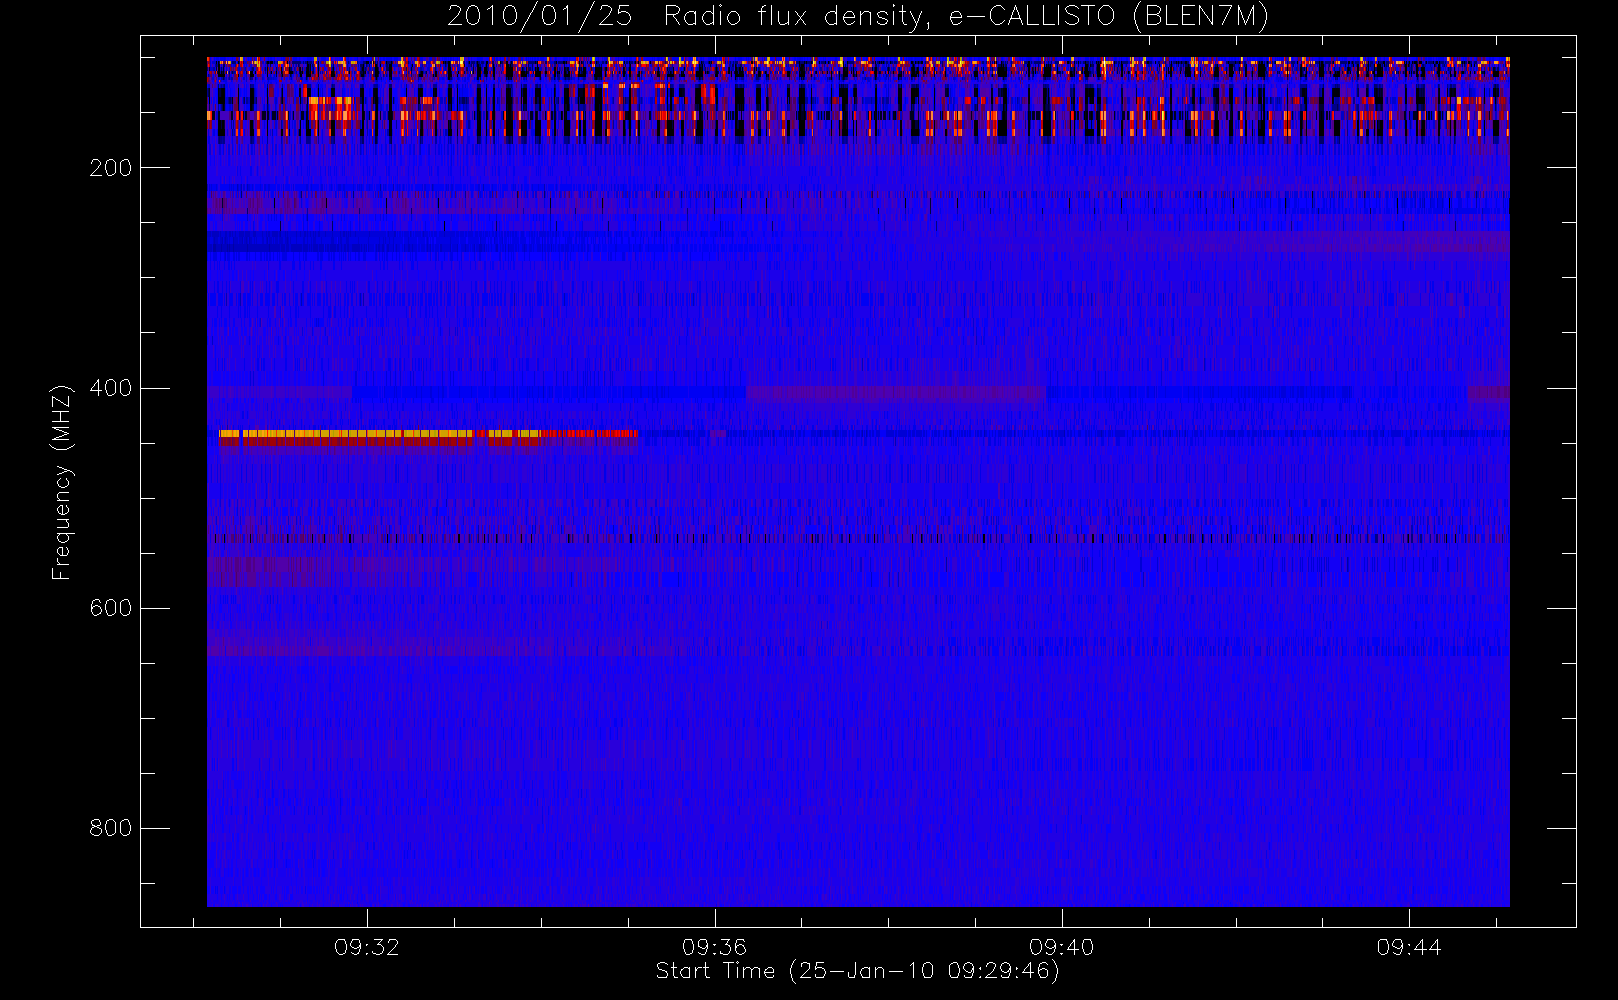Viewport: 1618px width, 1000px height.
Task: Click the 09:40 time tick label
Action: tap(1061, 947)
